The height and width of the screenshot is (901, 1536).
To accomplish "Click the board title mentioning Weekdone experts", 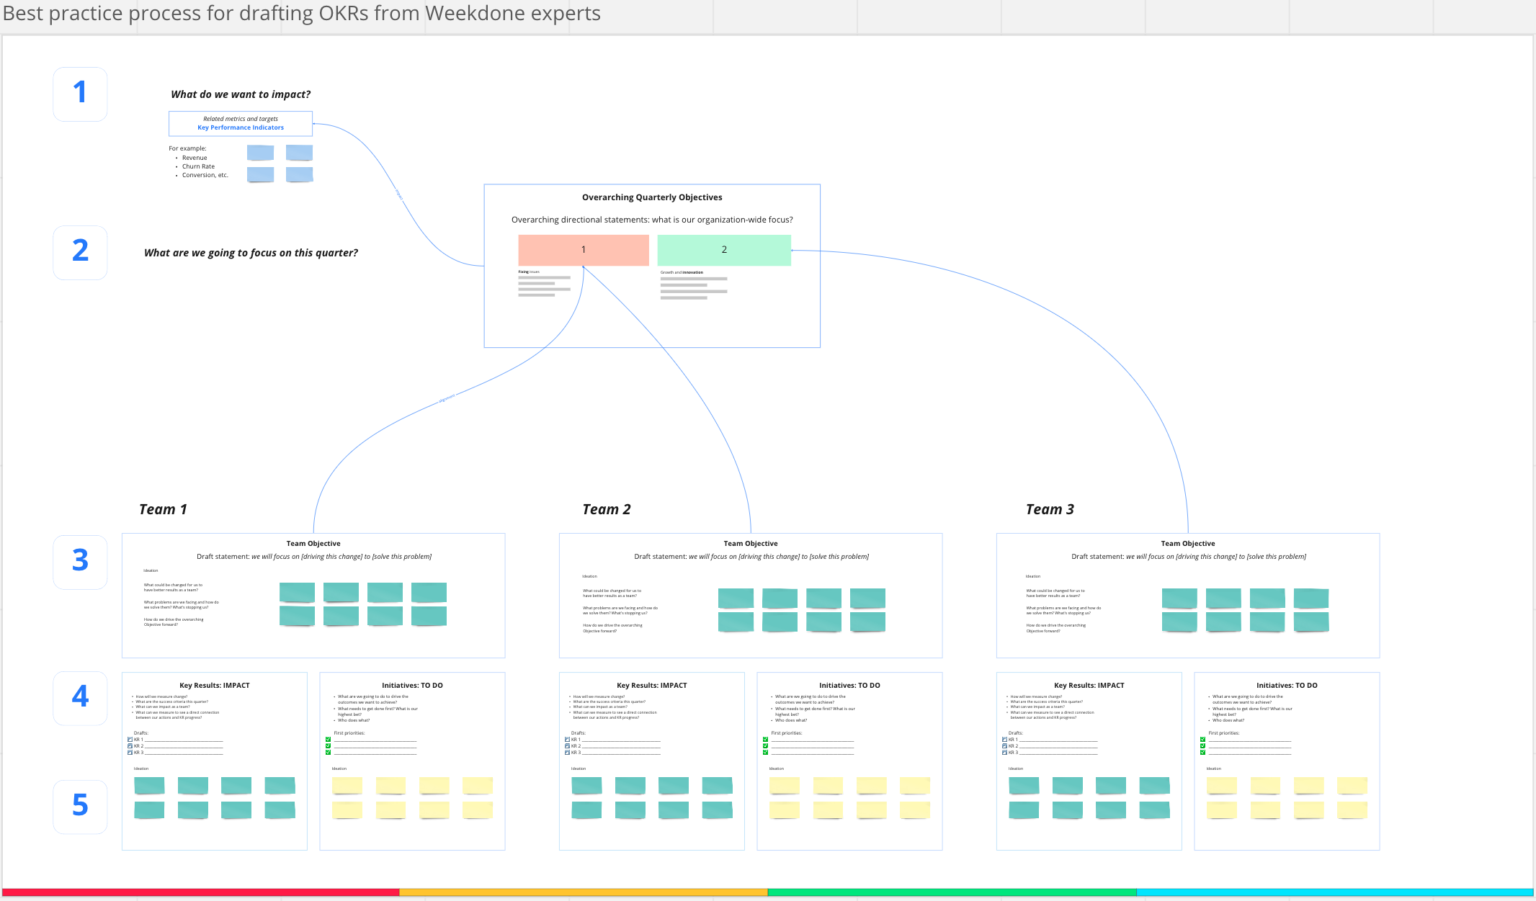I will pos(300,13).
